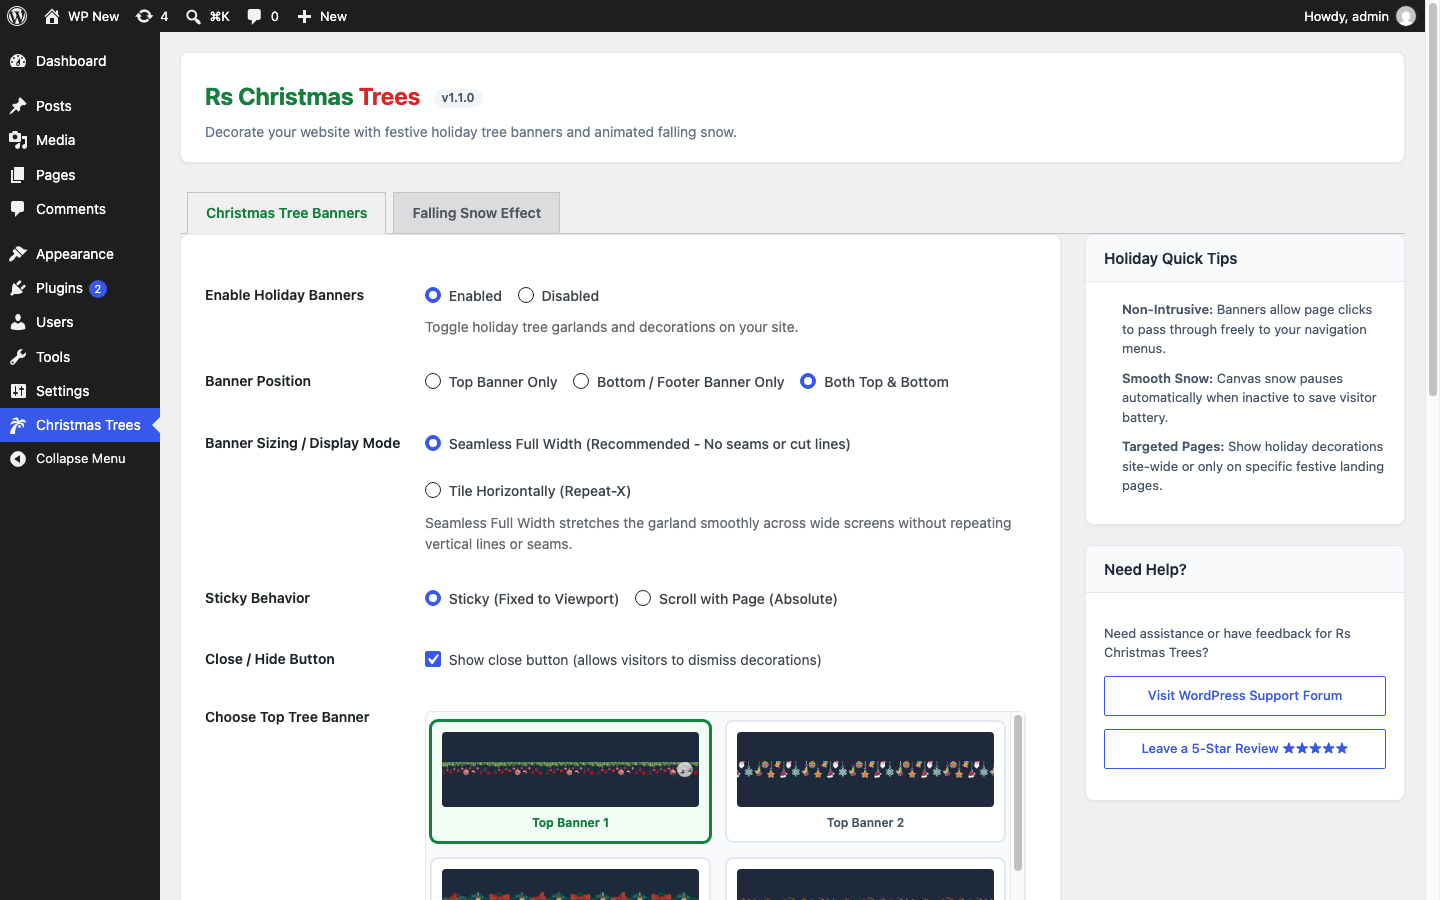Click the Tools wrench icon

(x=18, y=357)
